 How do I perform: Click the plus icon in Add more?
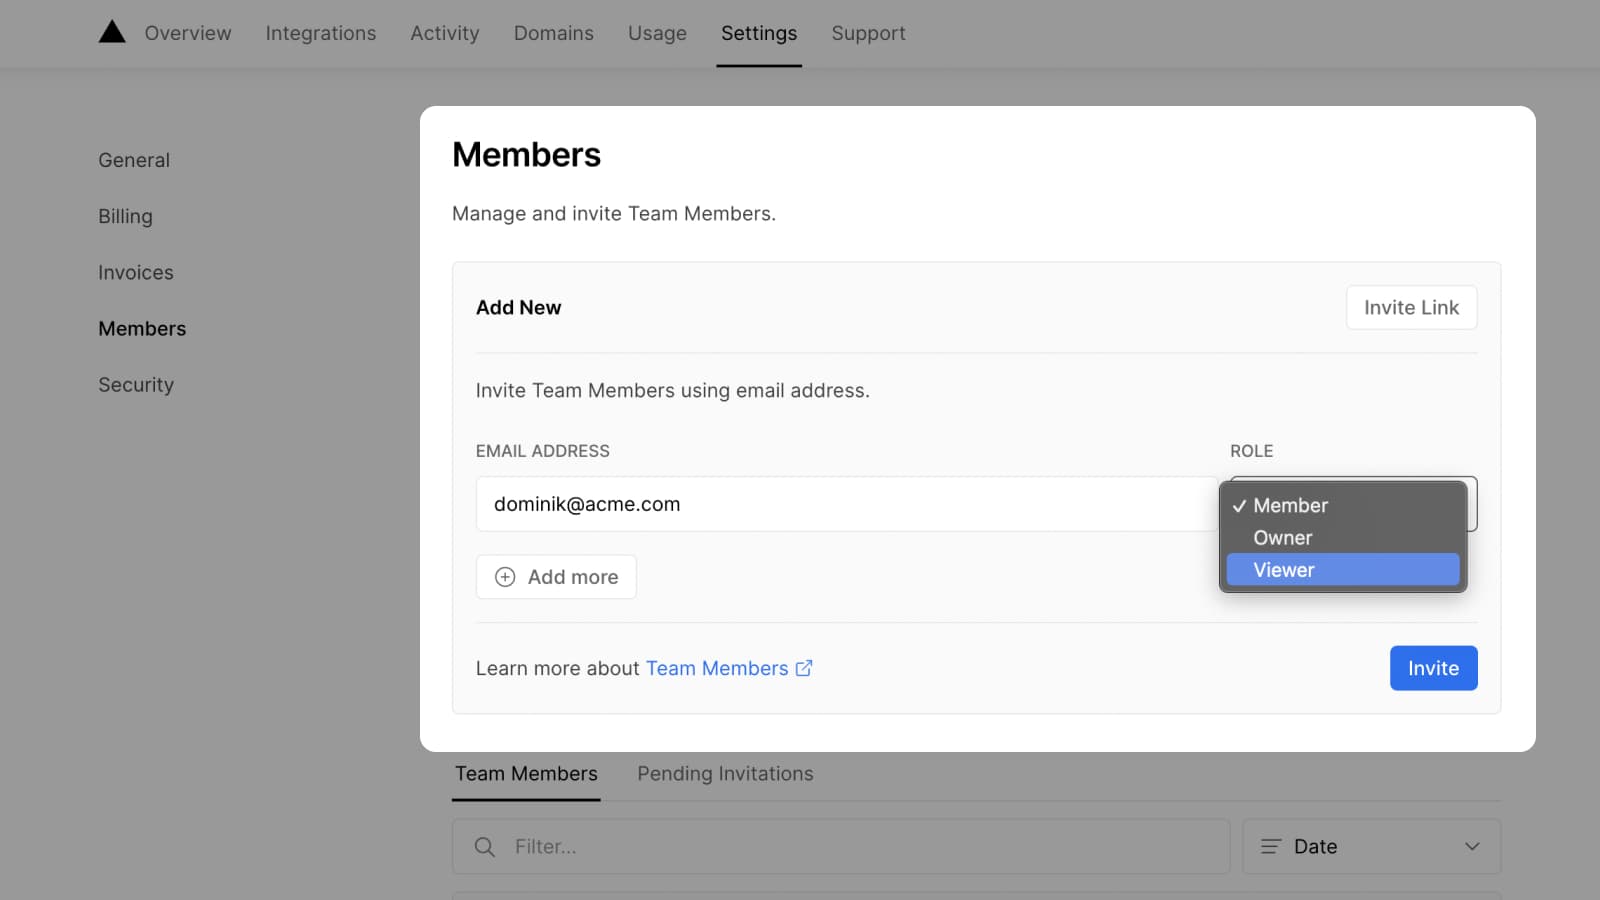(x=505, y=577)
